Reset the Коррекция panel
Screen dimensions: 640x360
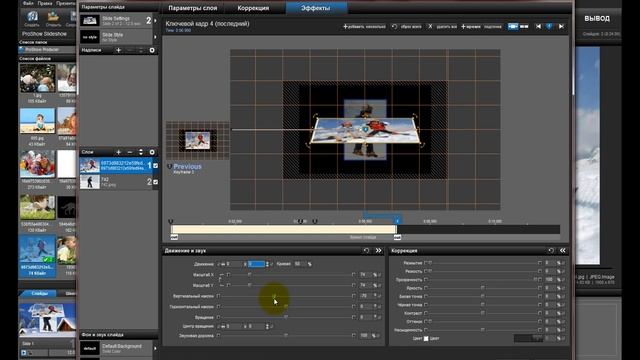[x=551, y=251]
